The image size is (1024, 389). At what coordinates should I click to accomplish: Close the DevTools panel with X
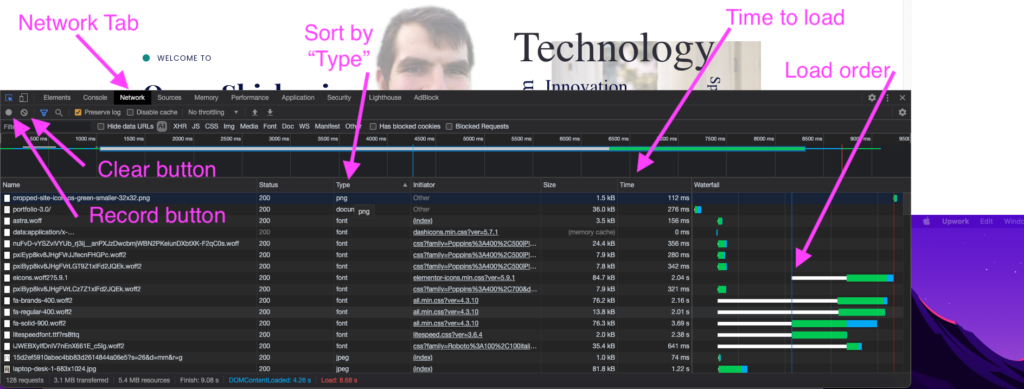(x=902, y=98)
